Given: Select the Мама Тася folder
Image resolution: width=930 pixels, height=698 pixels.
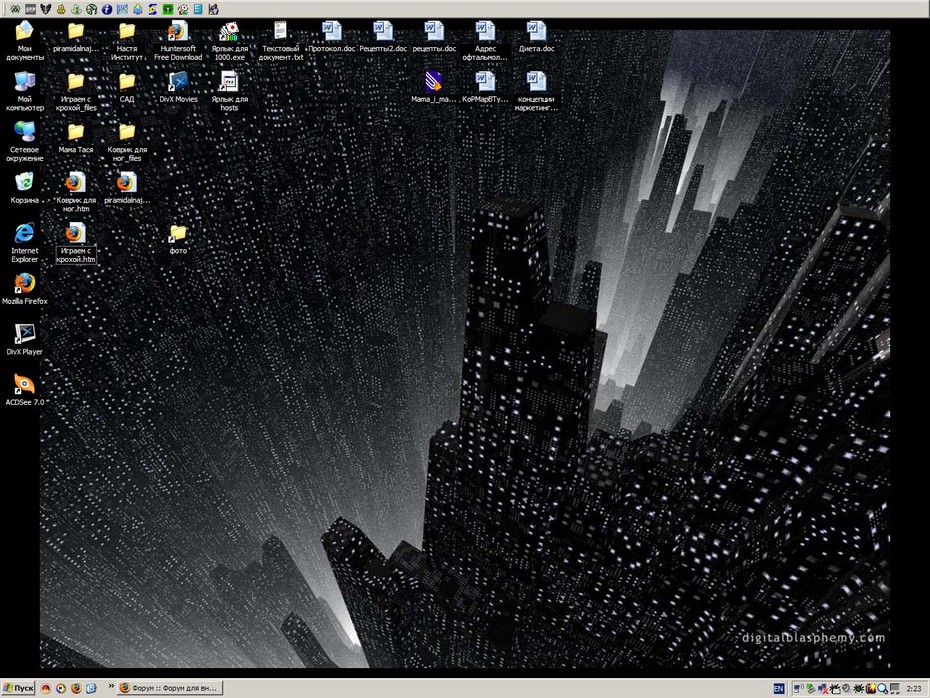Looking at the screenshot, I should (75, 137).
